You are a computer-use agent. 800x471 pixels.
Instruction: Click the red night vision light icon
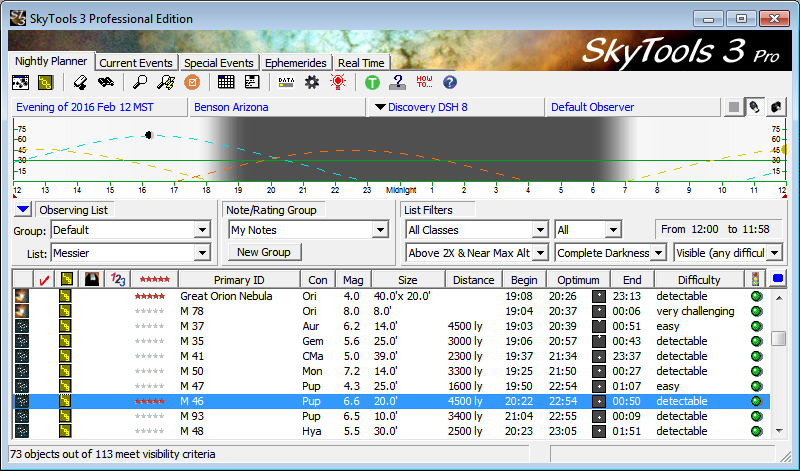pyautogui.click(x=339, y=82)
